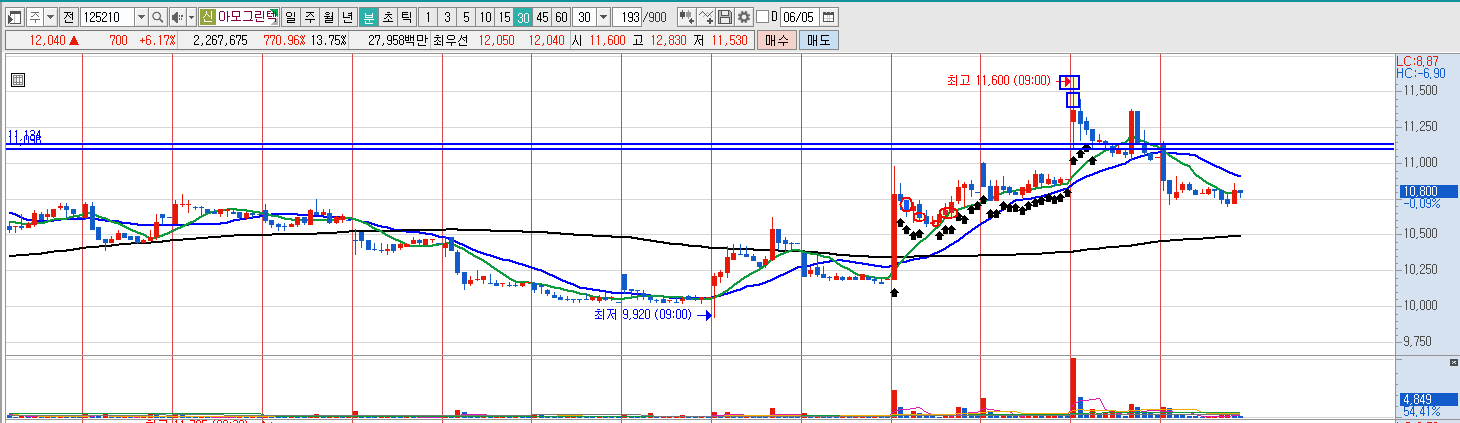
Task: Click the 최고 11,600 (09:00) high marker
Action: 998,81
